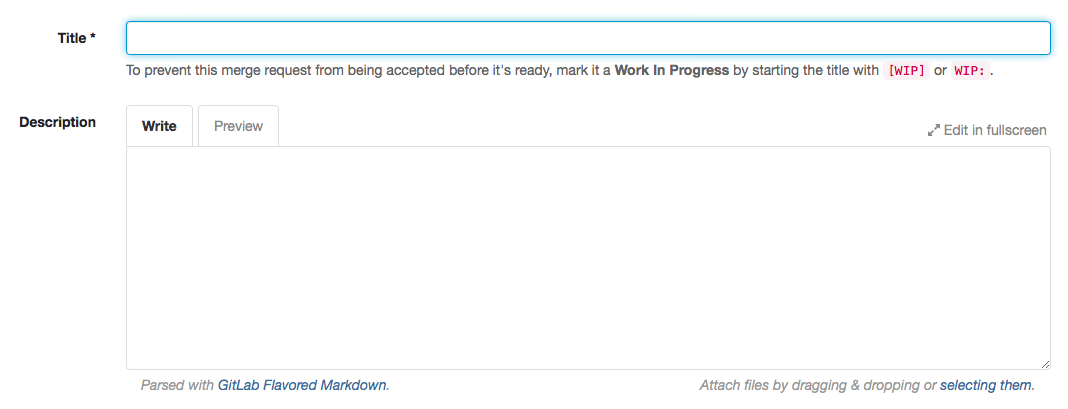The height and width of the screenshot is (409, 1068).
Task: Click the [WIP] code snippet
Action: click(907, 72)
